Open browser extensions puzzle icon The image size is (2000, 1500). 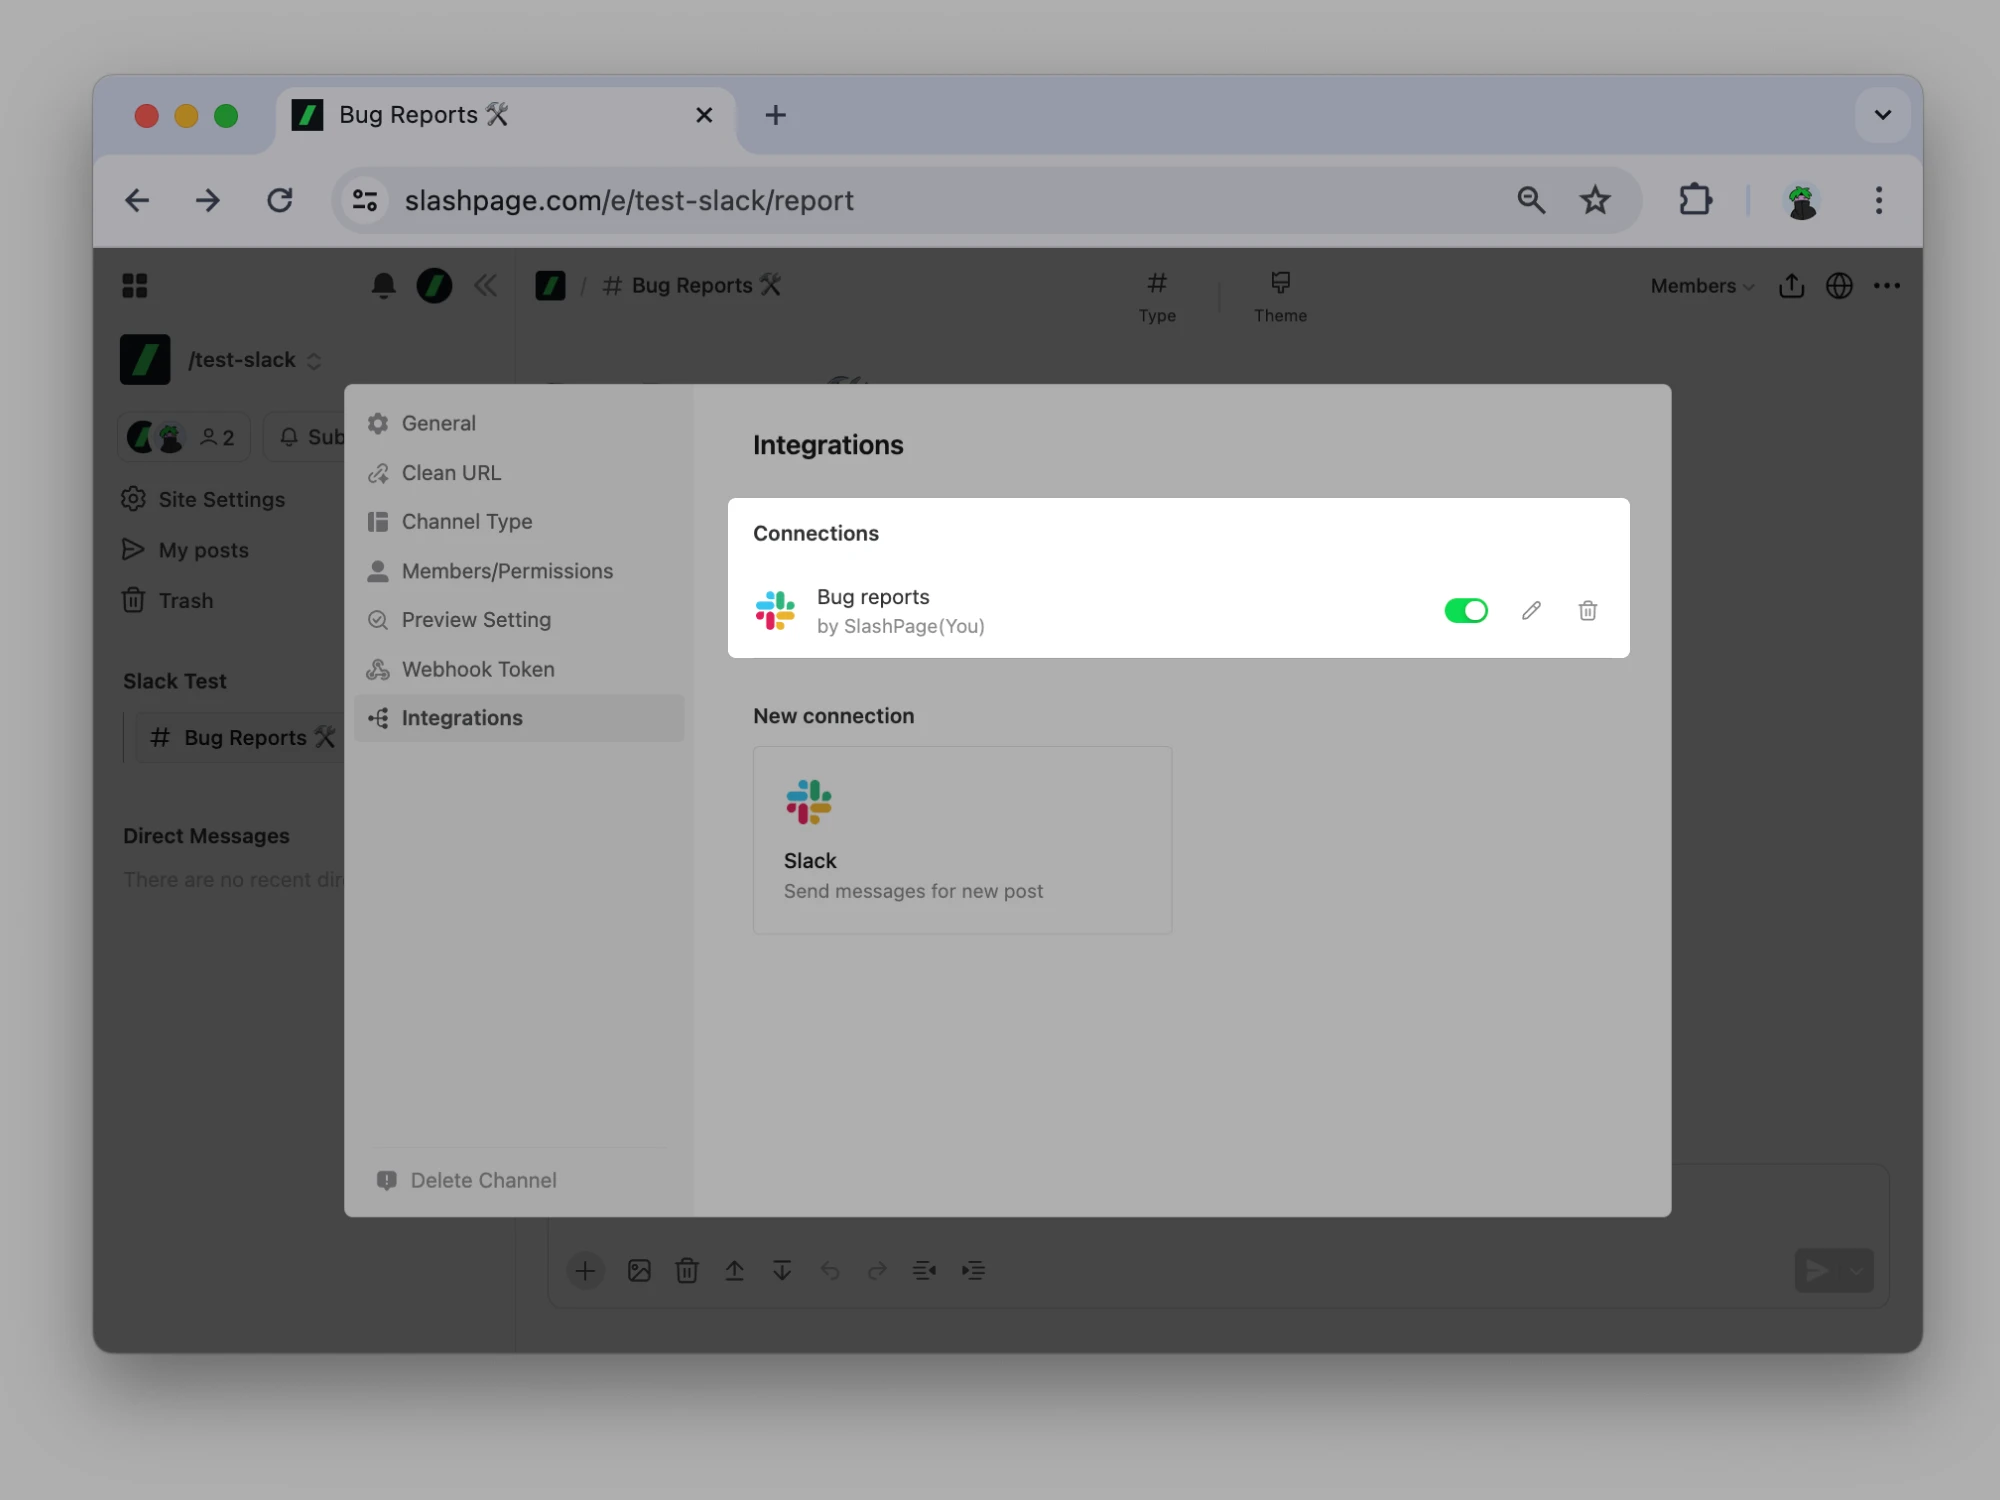1695,201
